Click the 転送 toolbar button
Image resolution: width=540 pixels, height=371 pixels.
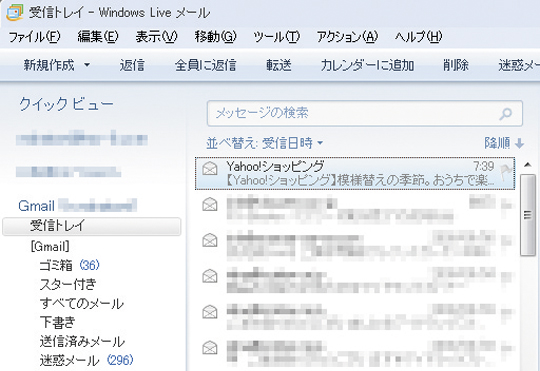279,65
